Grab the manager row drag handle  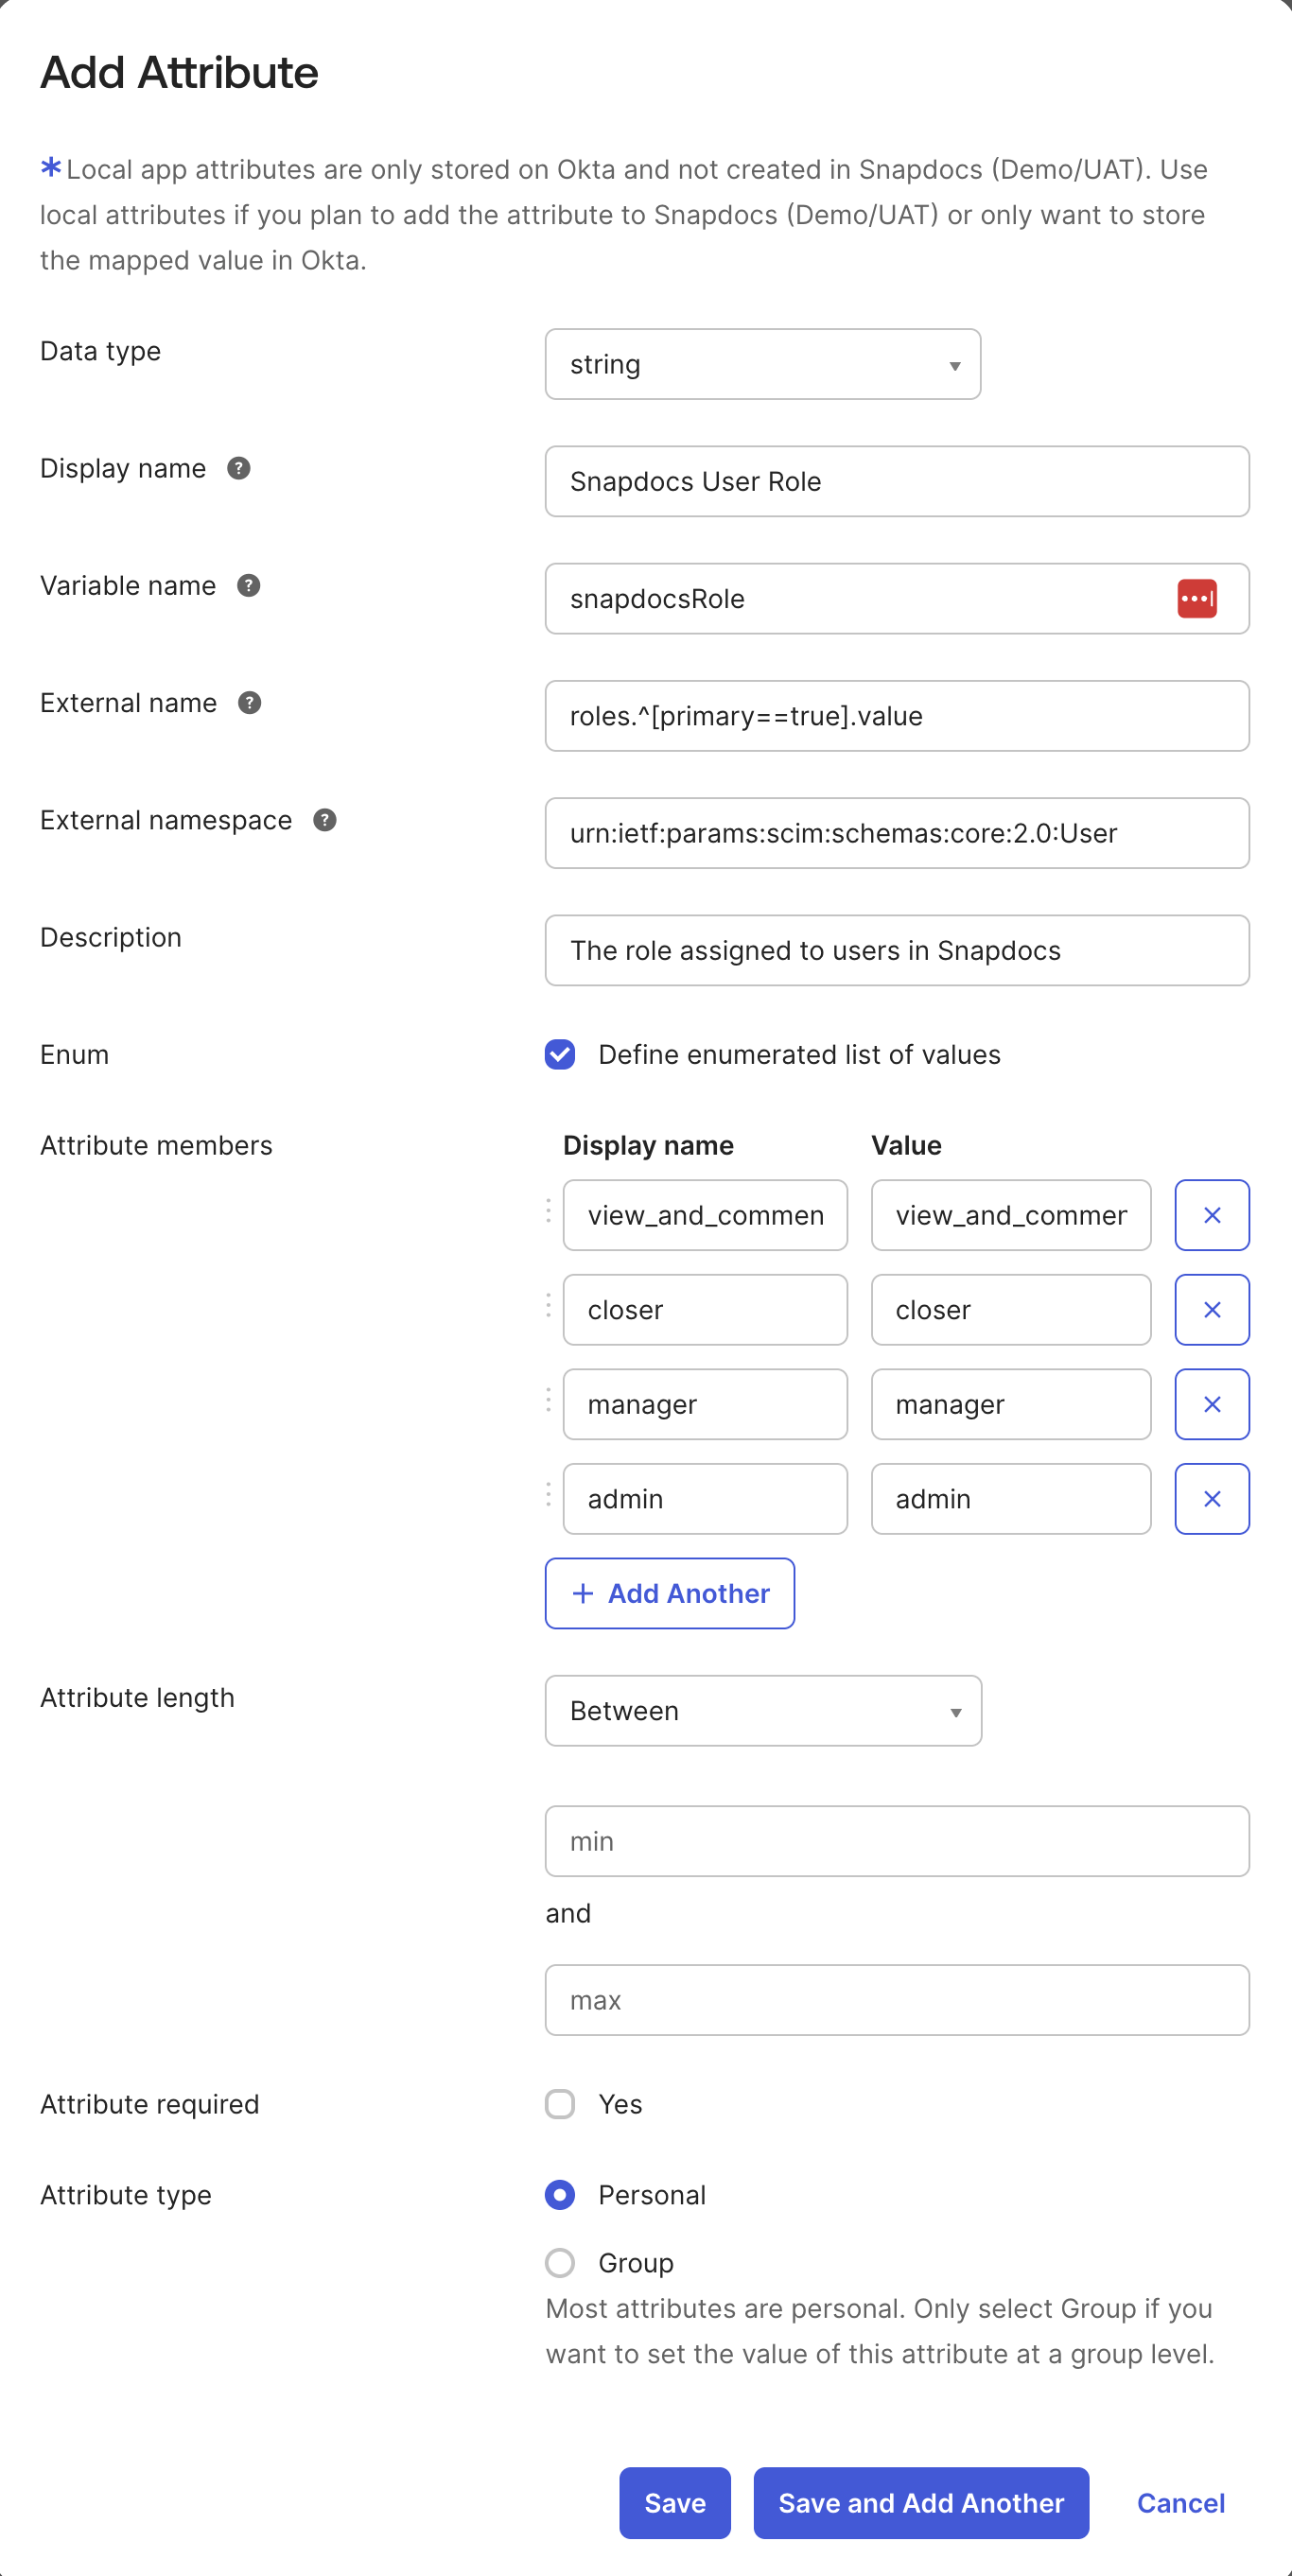click(x=548, y=1400)
